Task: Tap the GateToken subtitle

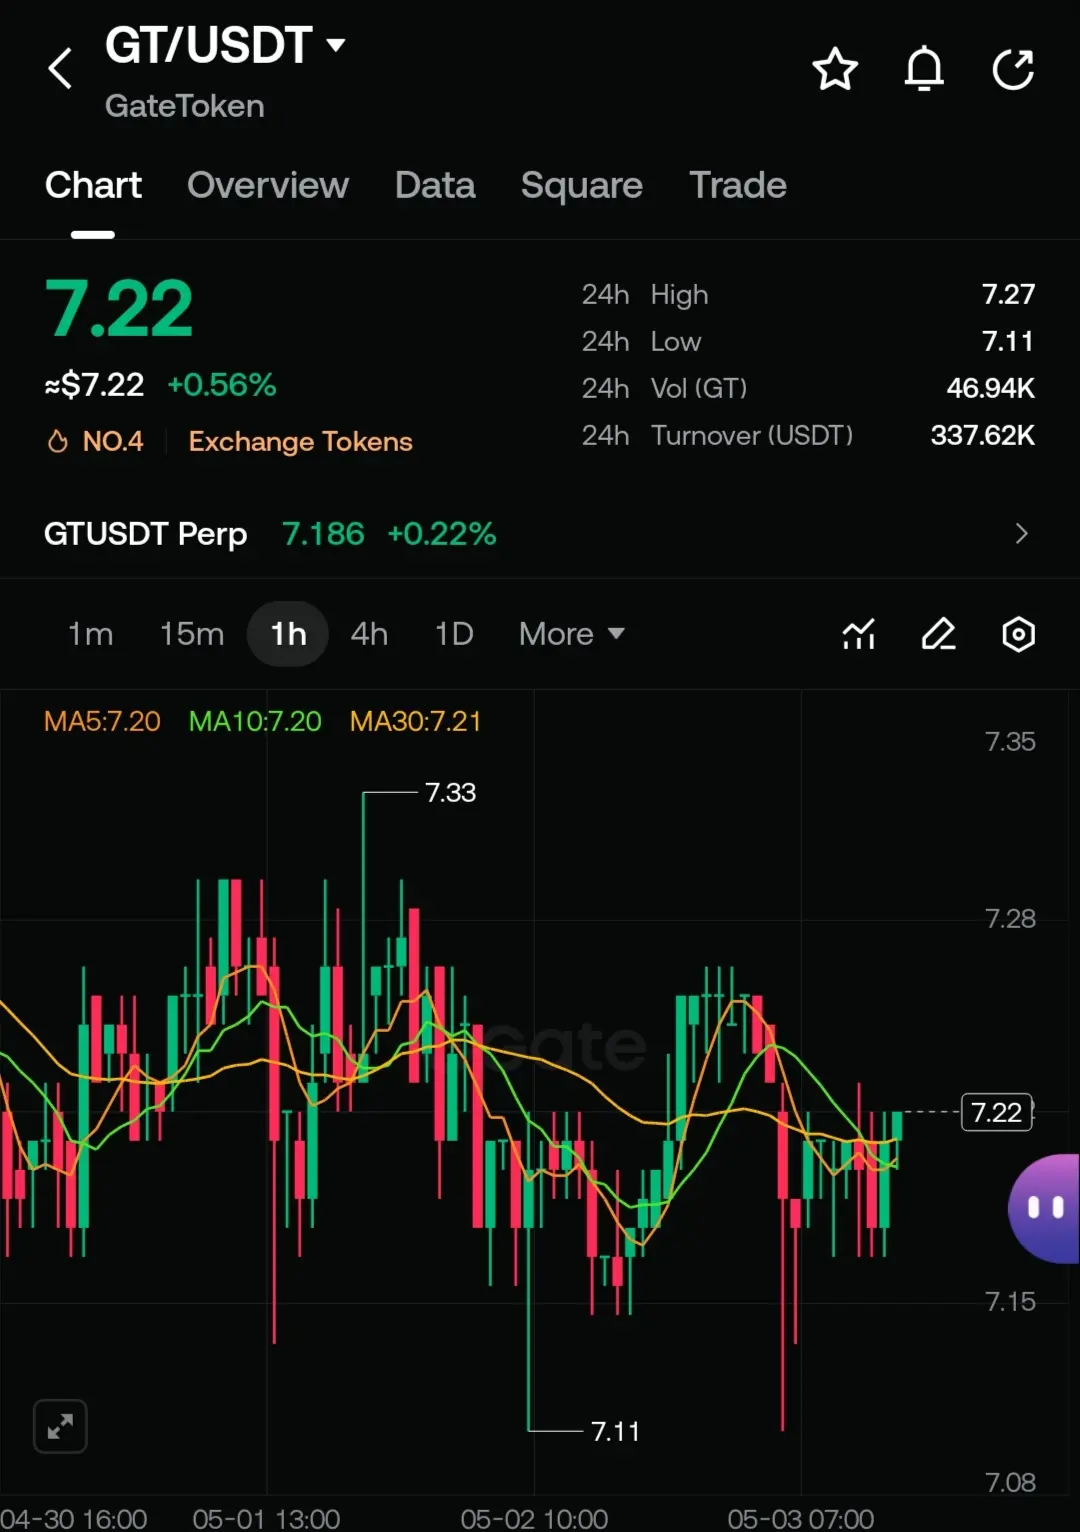Action: click(185, 106)
